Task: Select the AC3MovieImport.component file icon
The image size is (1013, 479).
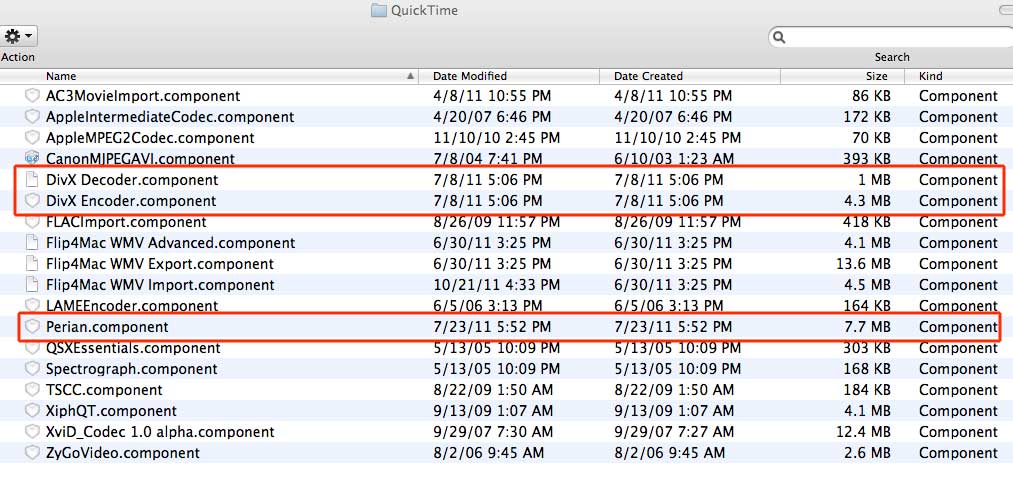Action: click(x=32, y=96)
